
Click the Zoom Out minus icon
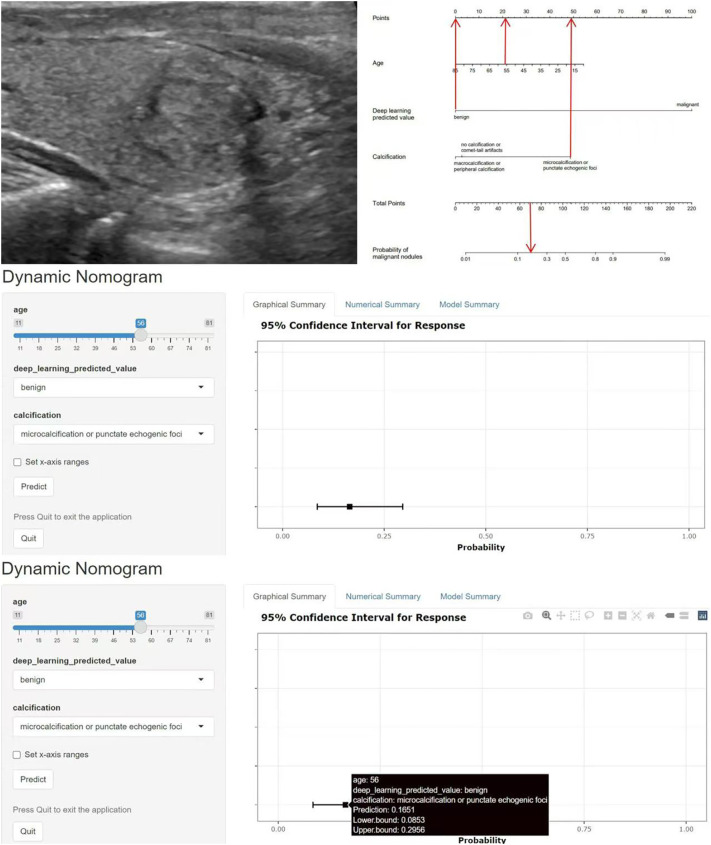622,615
